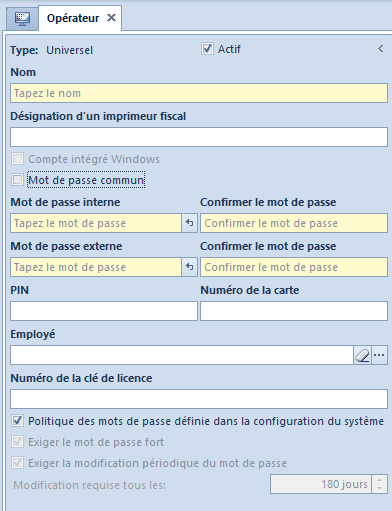The height and width of the screenshot is (511, 392).
Task: Decrease days with the stepper down arrow
Action: pos(380,489)
